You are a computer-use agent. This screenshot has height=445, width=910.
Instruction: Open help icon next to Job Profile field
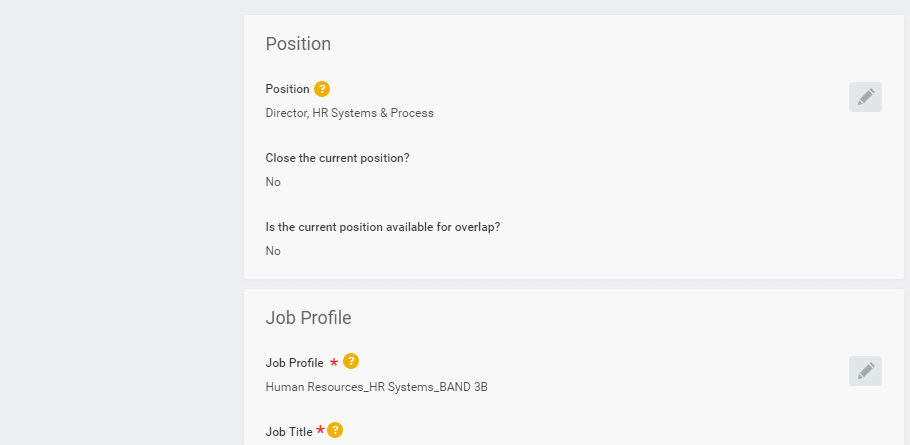351,361
